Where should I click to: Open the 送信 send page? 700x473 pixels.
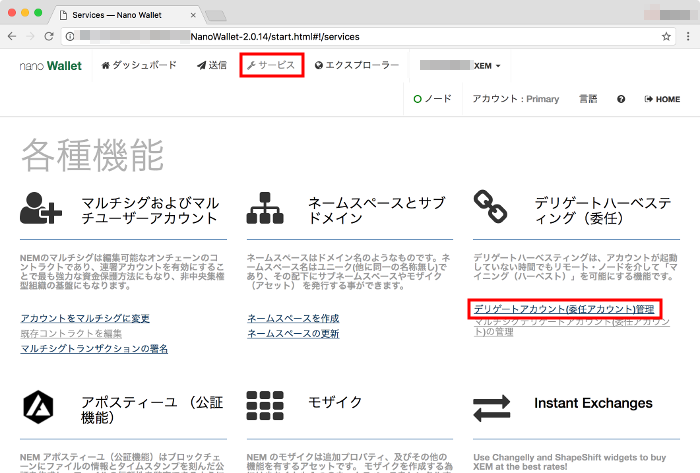212,65
